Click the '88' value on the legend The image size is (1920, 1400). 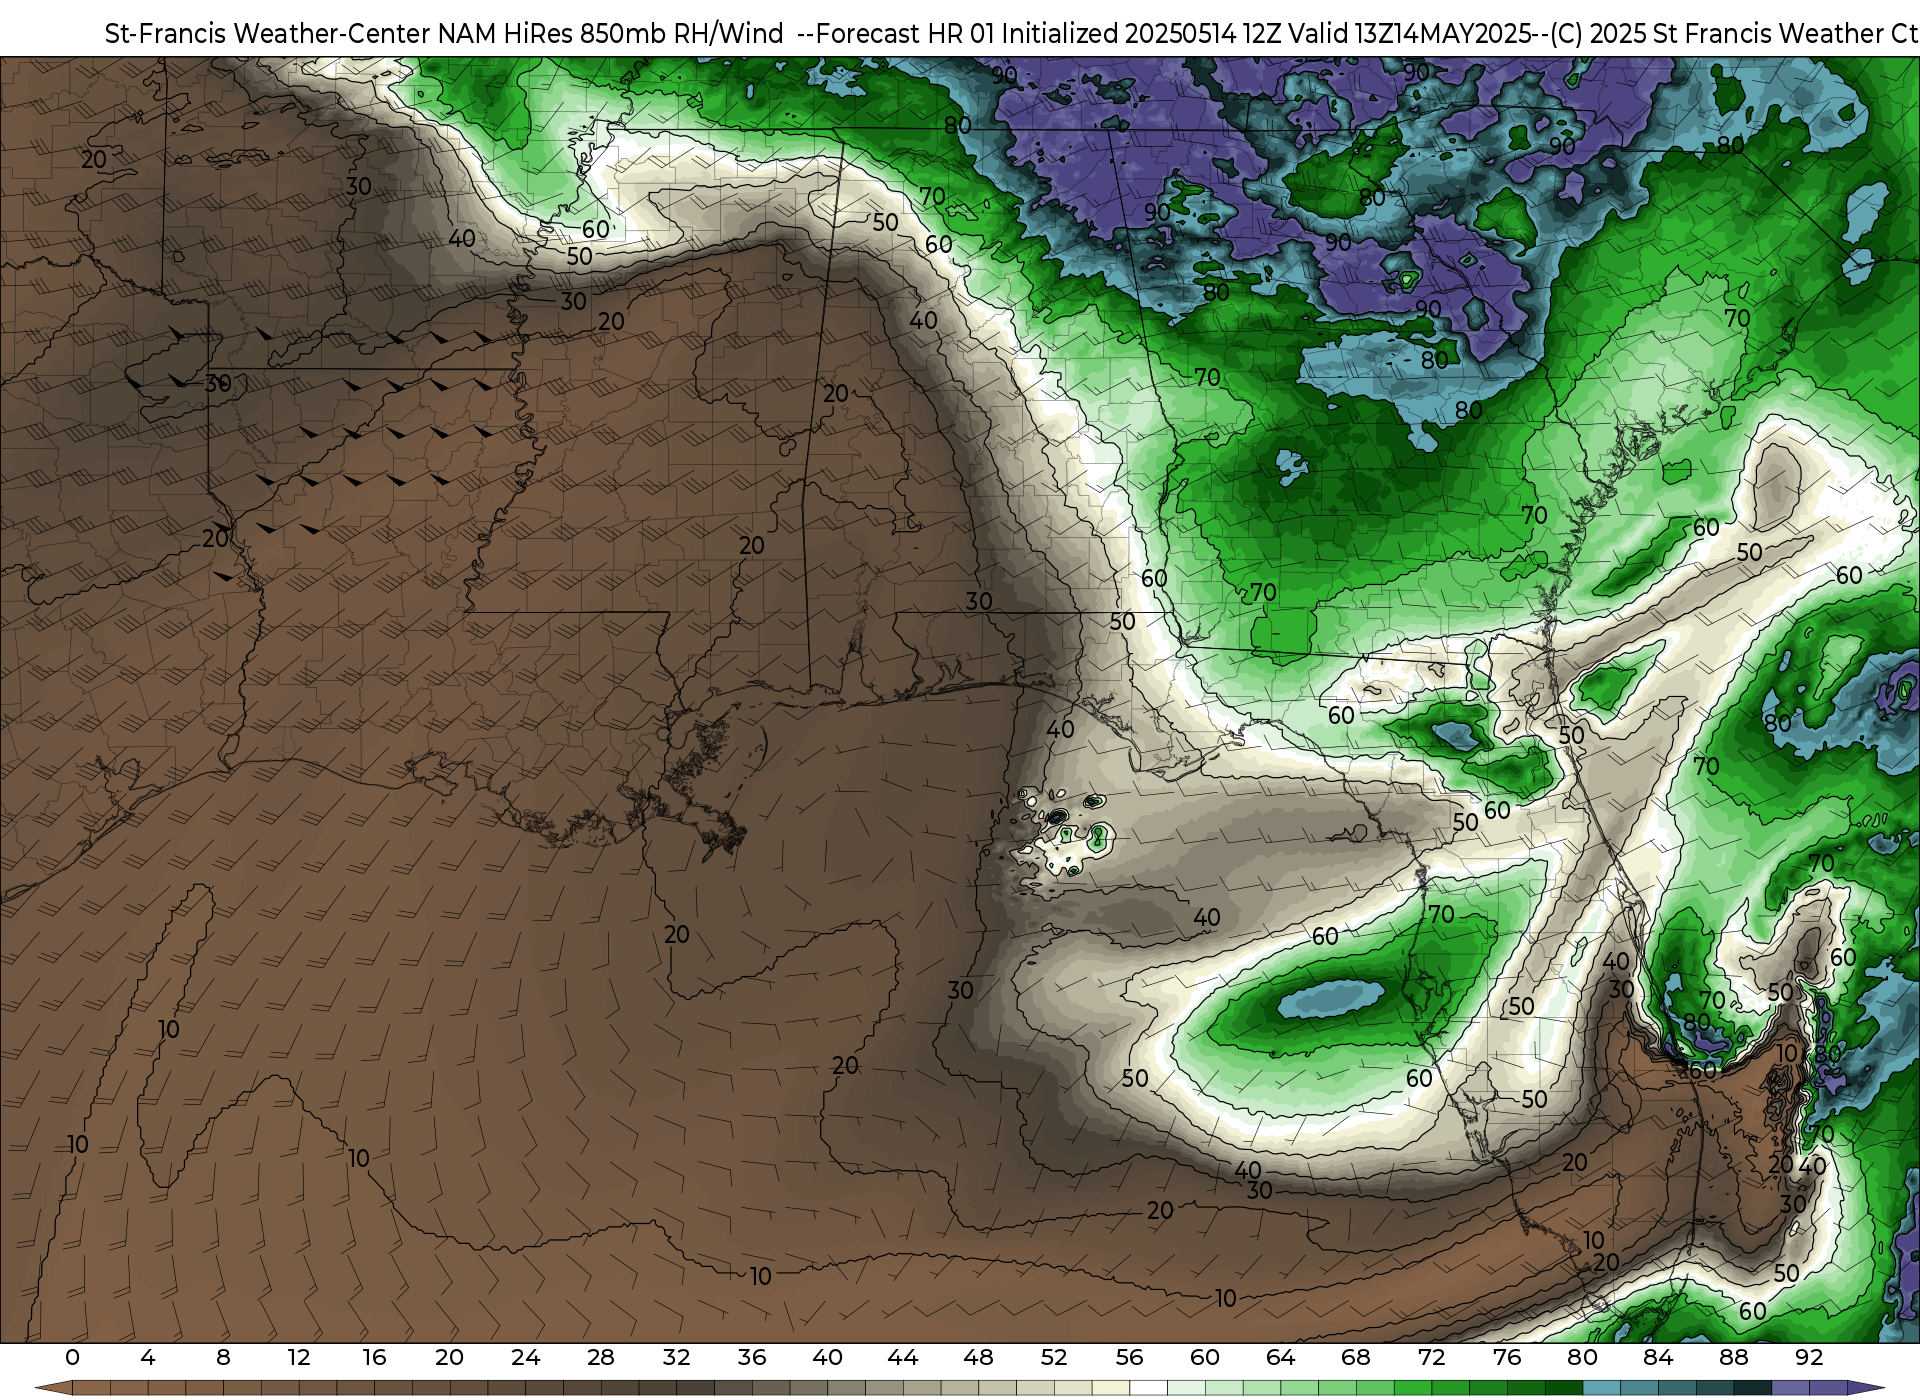click(x=1733, y=1357)
